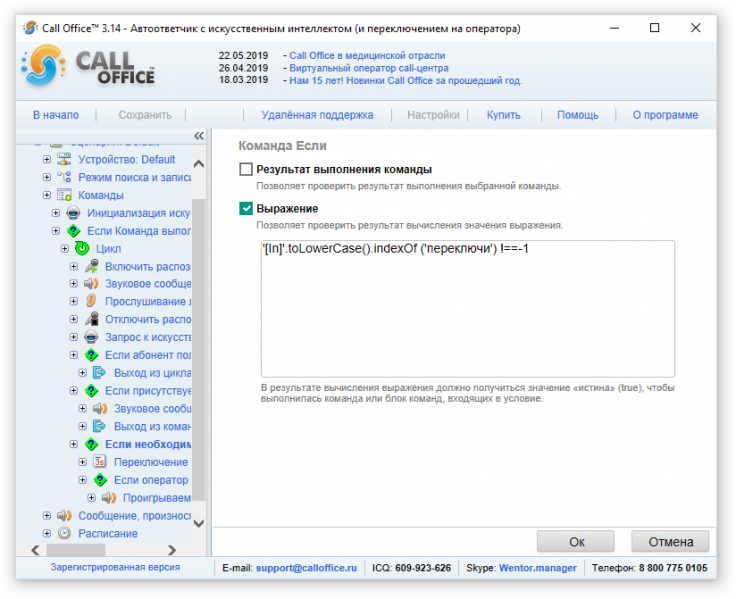Open Виртуальный оператор call-центра news link

[369, 68]
